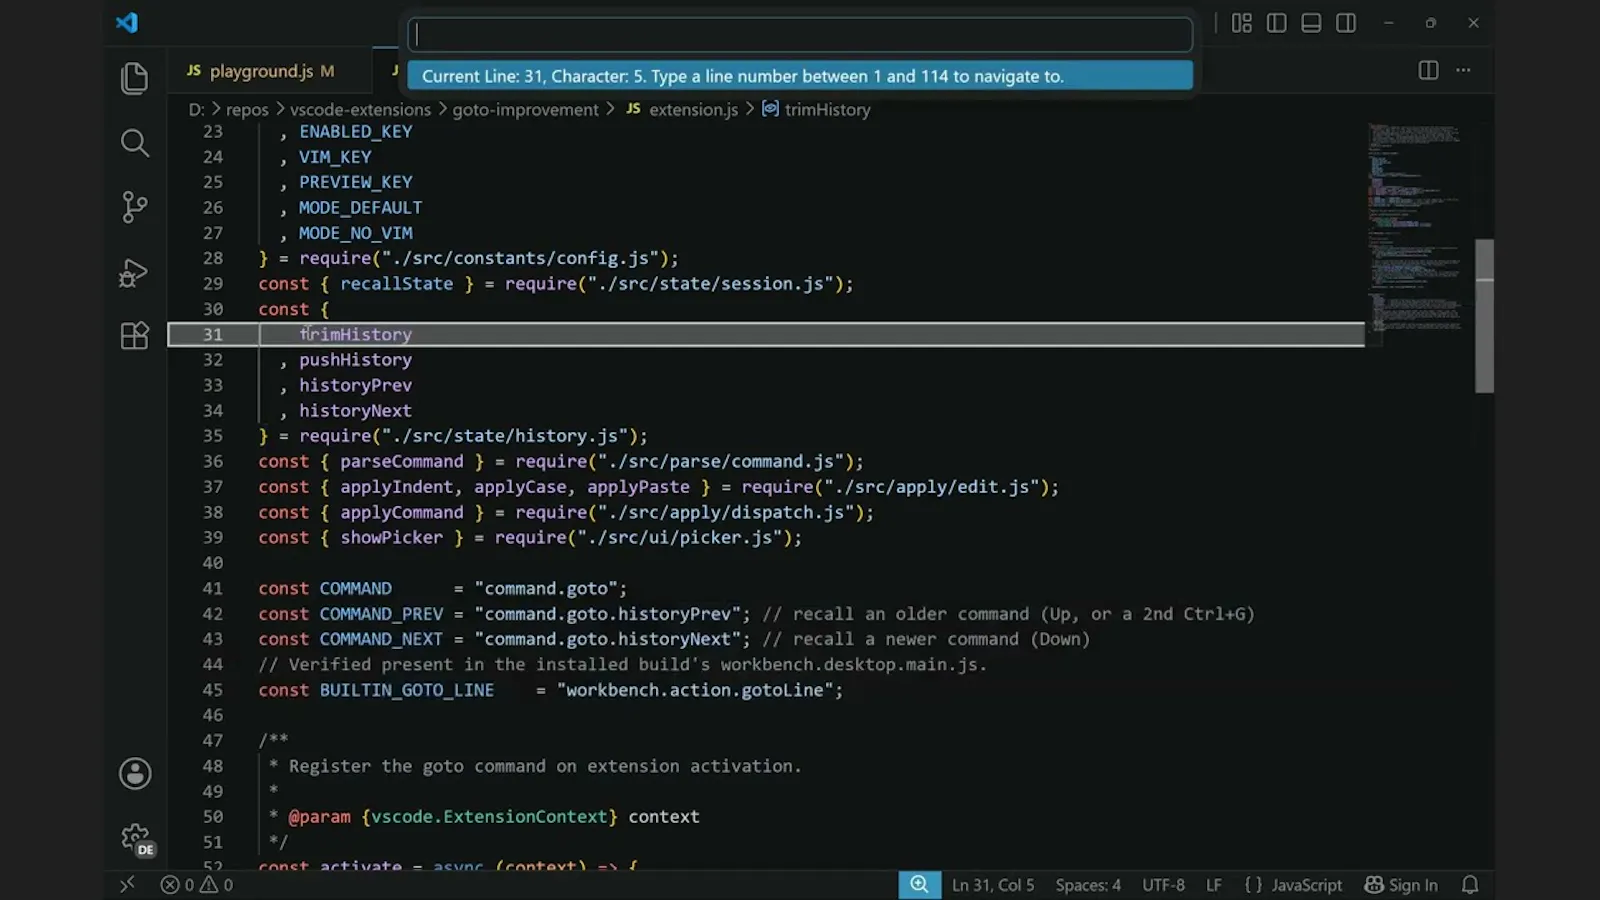Toggle the bottom panel
This screenshot has height=900, width=1600.
pyautogui.click(x=1311, y=22)
